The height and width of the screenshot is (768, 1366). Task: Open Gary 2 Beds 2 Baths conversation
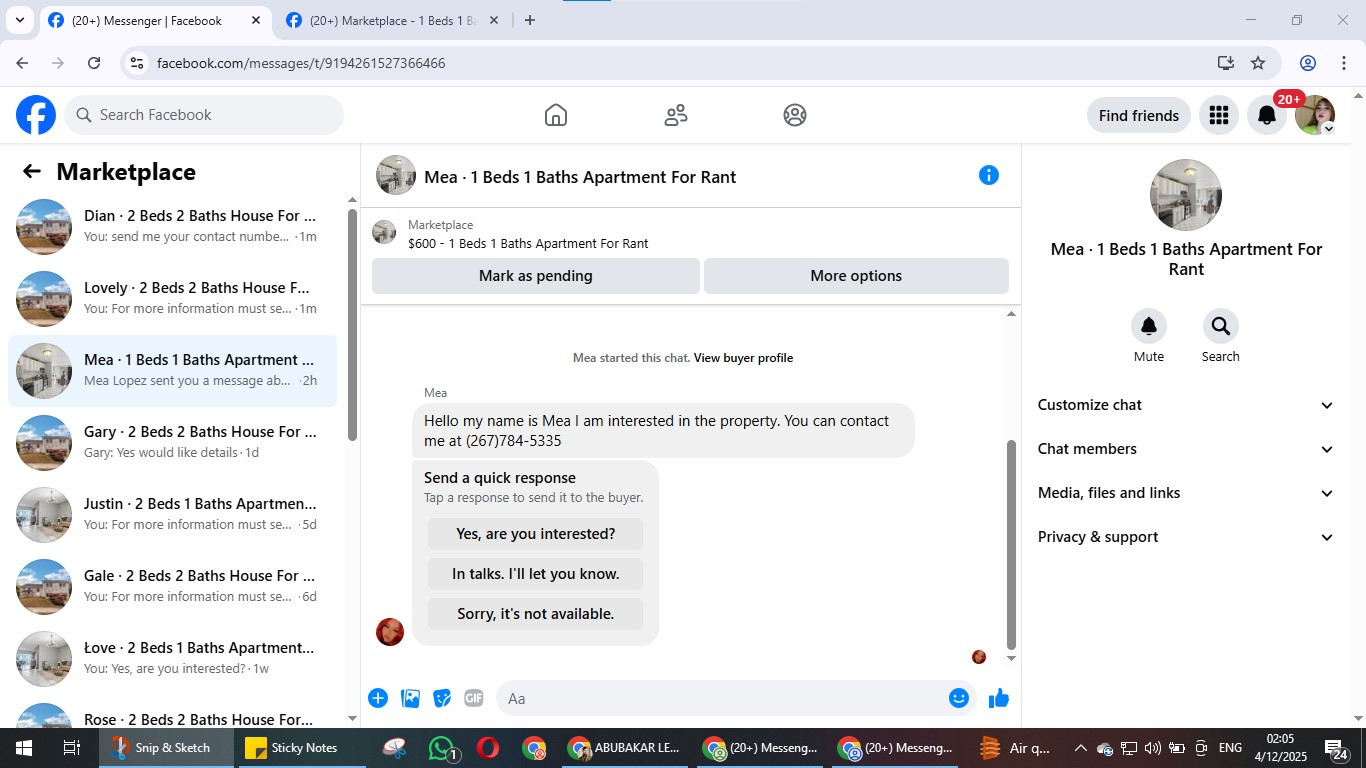click(172, 443)
